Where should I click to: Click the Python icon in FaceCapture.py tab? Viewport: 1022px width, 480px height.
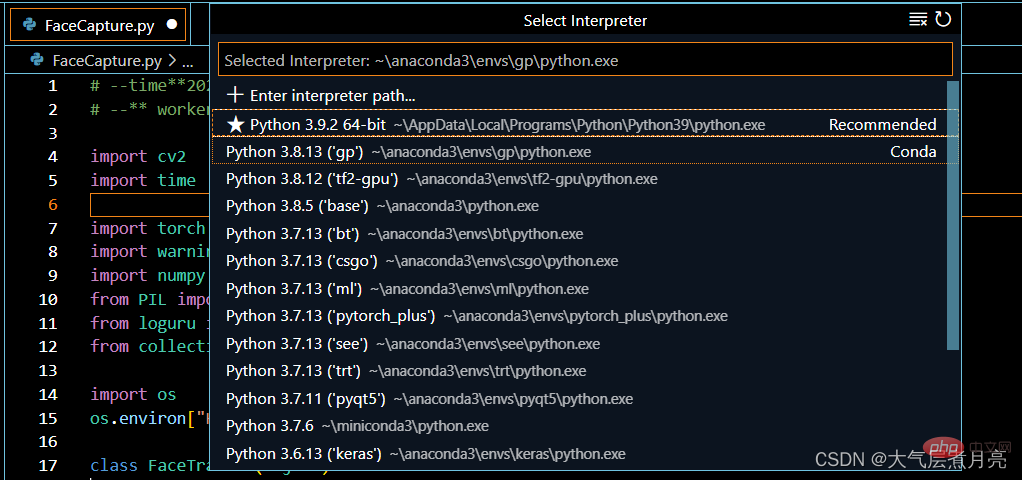pos(30,24)
